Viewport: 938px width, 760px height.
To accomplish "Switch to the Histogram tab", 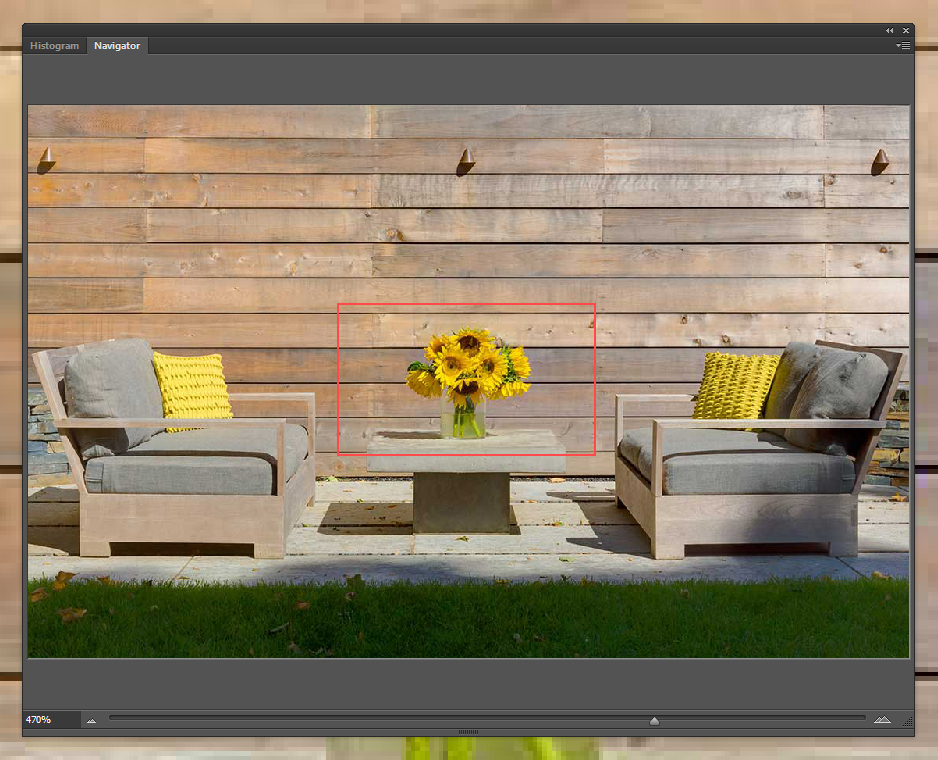I will 54,45.
